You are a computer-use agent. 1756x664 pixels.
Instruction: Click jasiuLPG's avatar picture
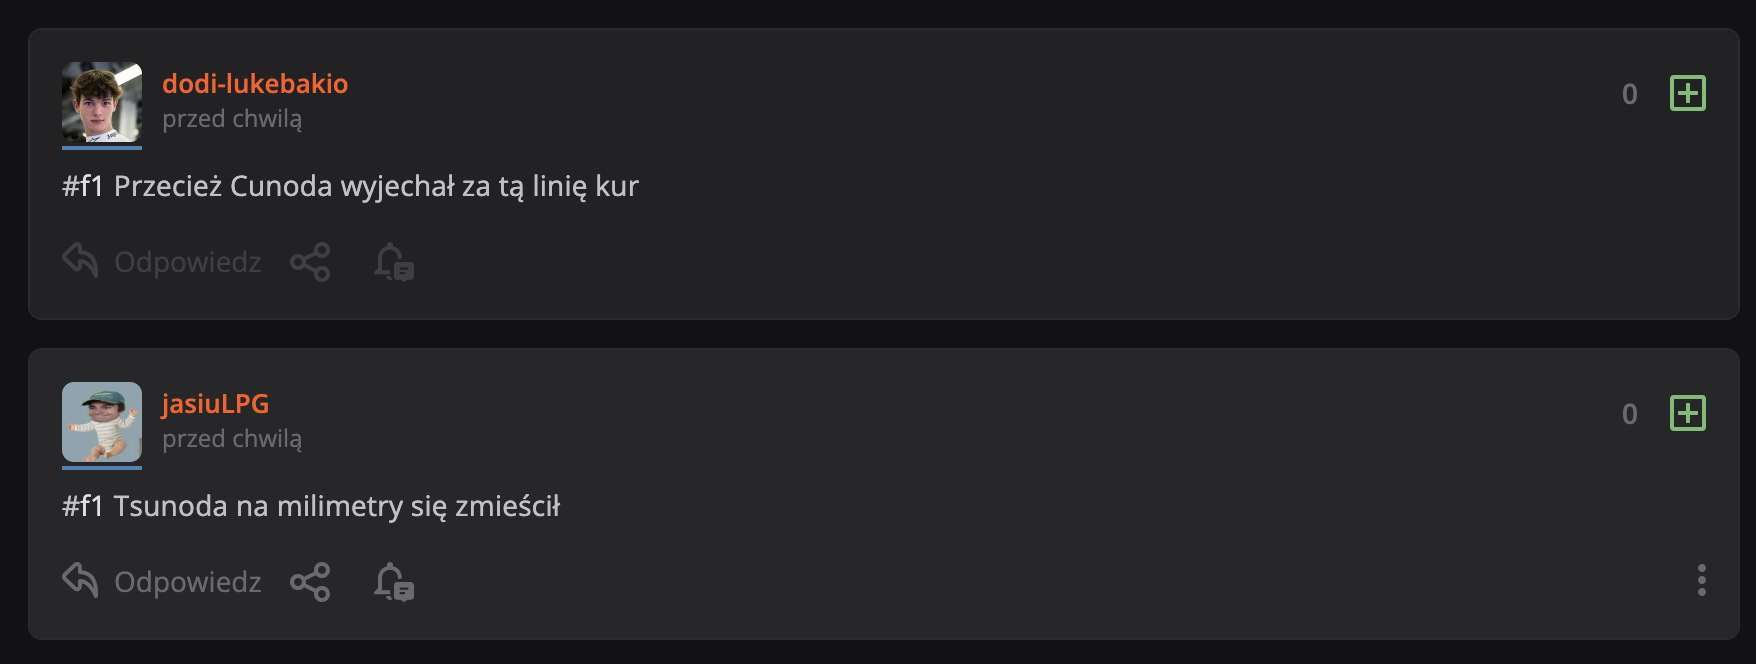click(x=102, y=422)
